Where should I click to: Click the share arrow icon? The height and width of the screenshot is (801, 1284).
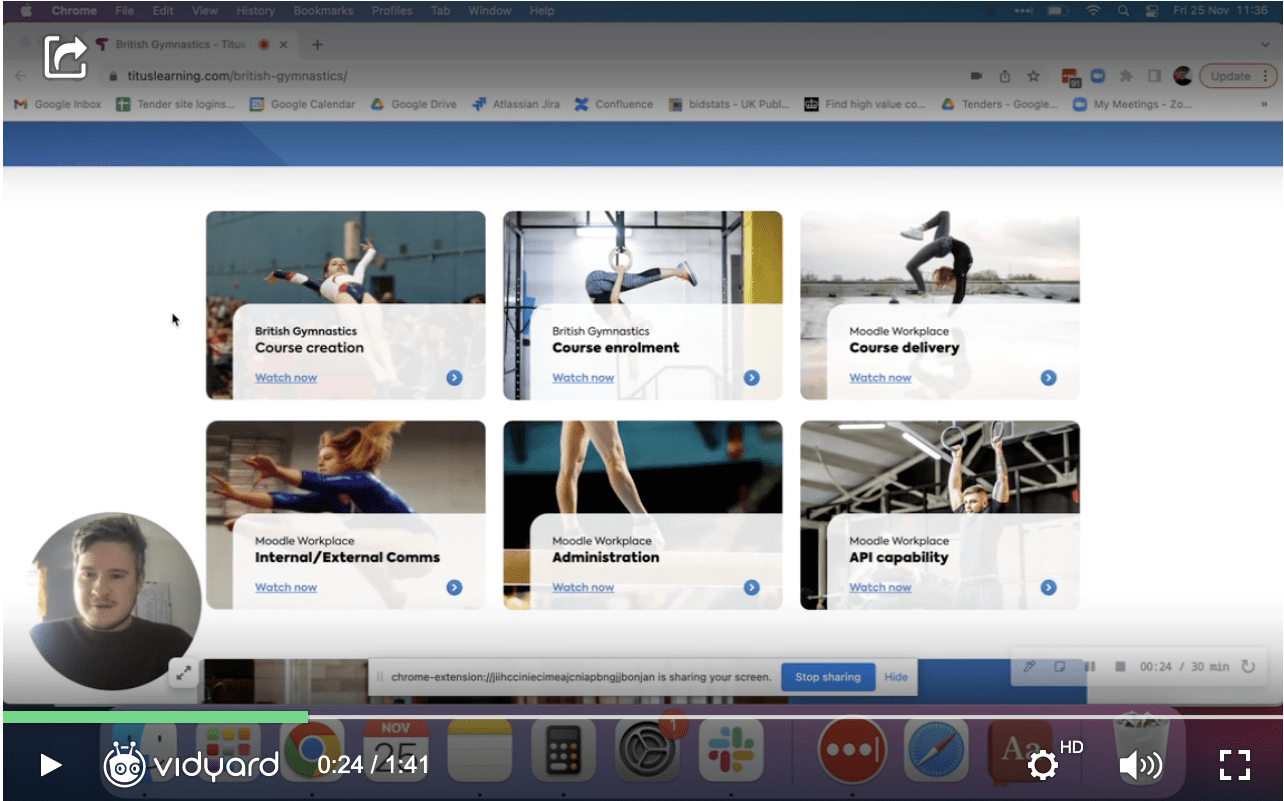click(66, 57)
